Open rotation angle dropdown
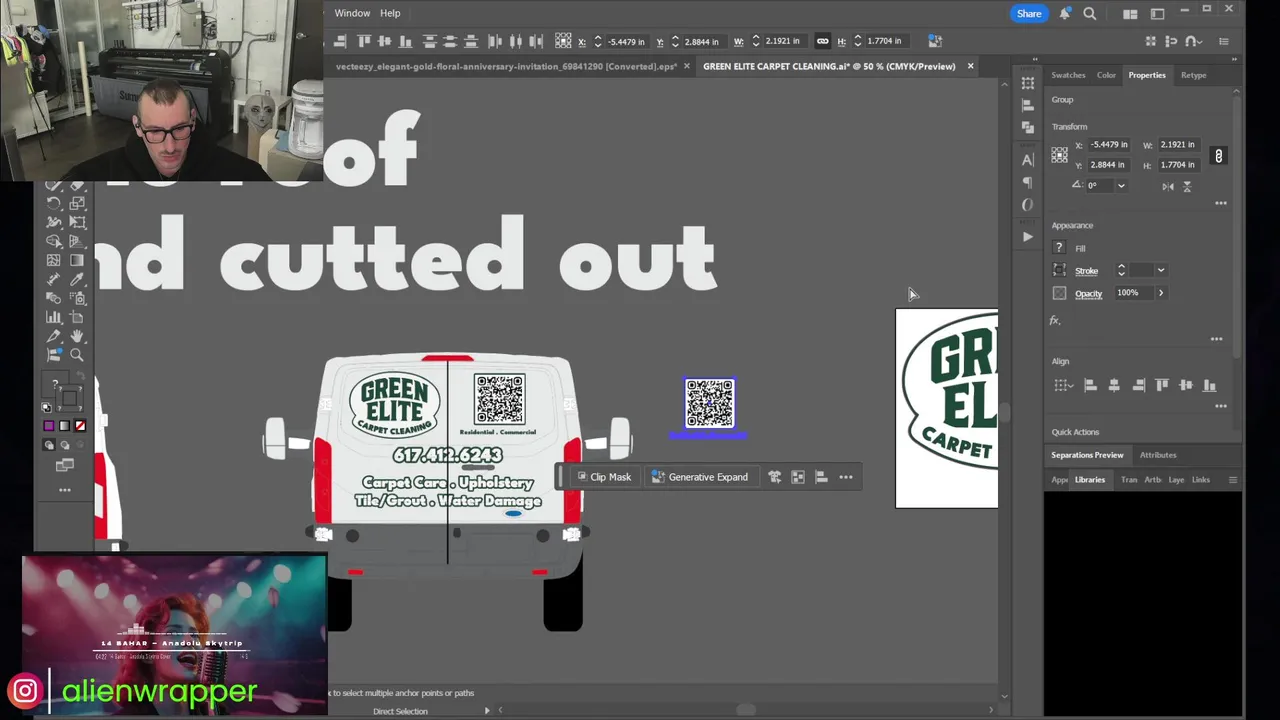The height and width of the screenshot is (720, 1280). pos(1121,186)
